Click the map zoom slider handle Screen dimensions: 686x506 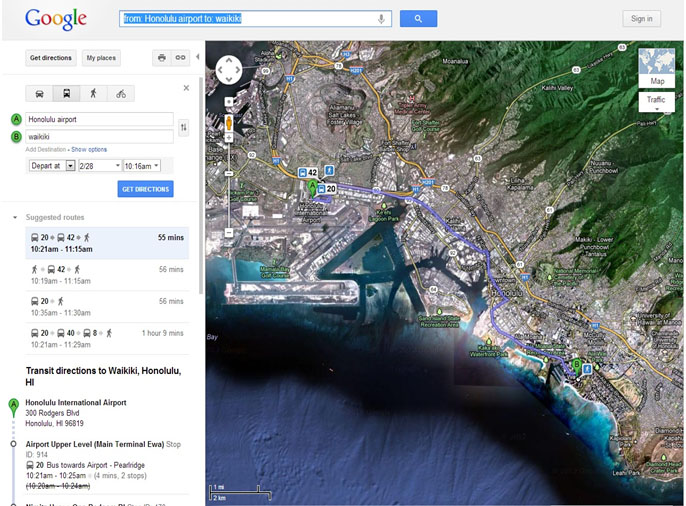(x=229, y=174)
